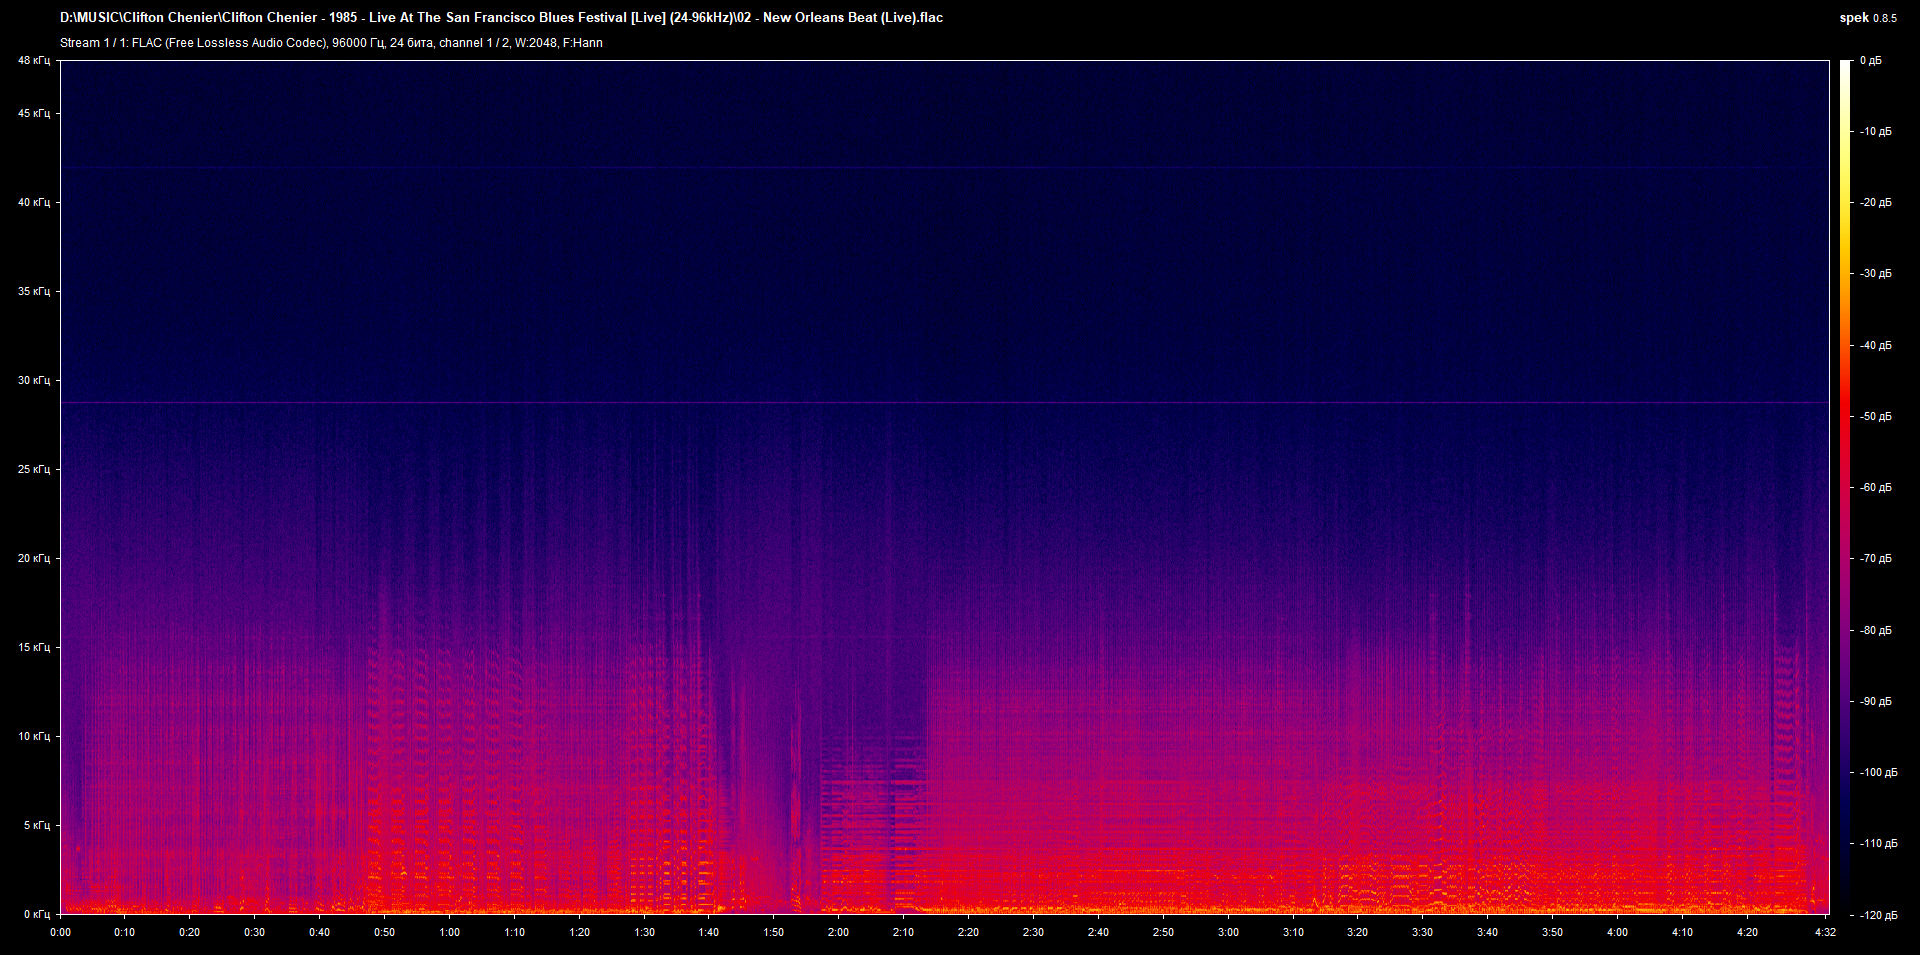Viewport: 1920px width, 955px height.
Task: Select the FLAC stream info line
Action: coord(330,43)
